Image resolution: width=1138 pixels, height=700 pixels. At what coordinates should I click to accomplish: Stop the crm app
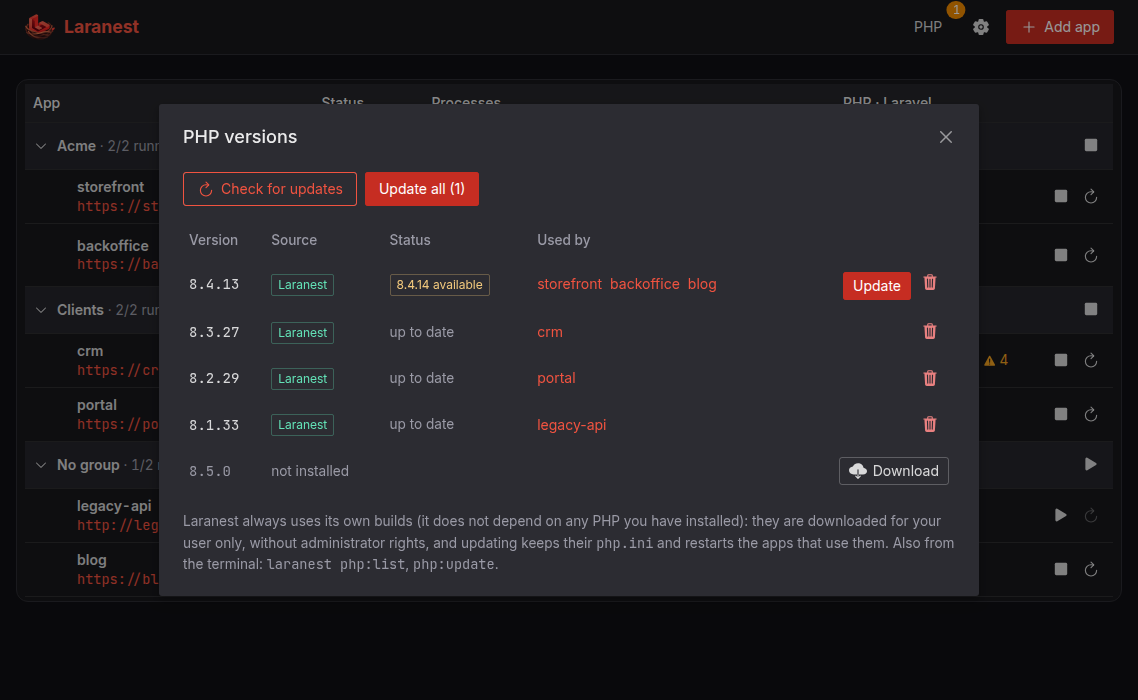point(1060,360)
